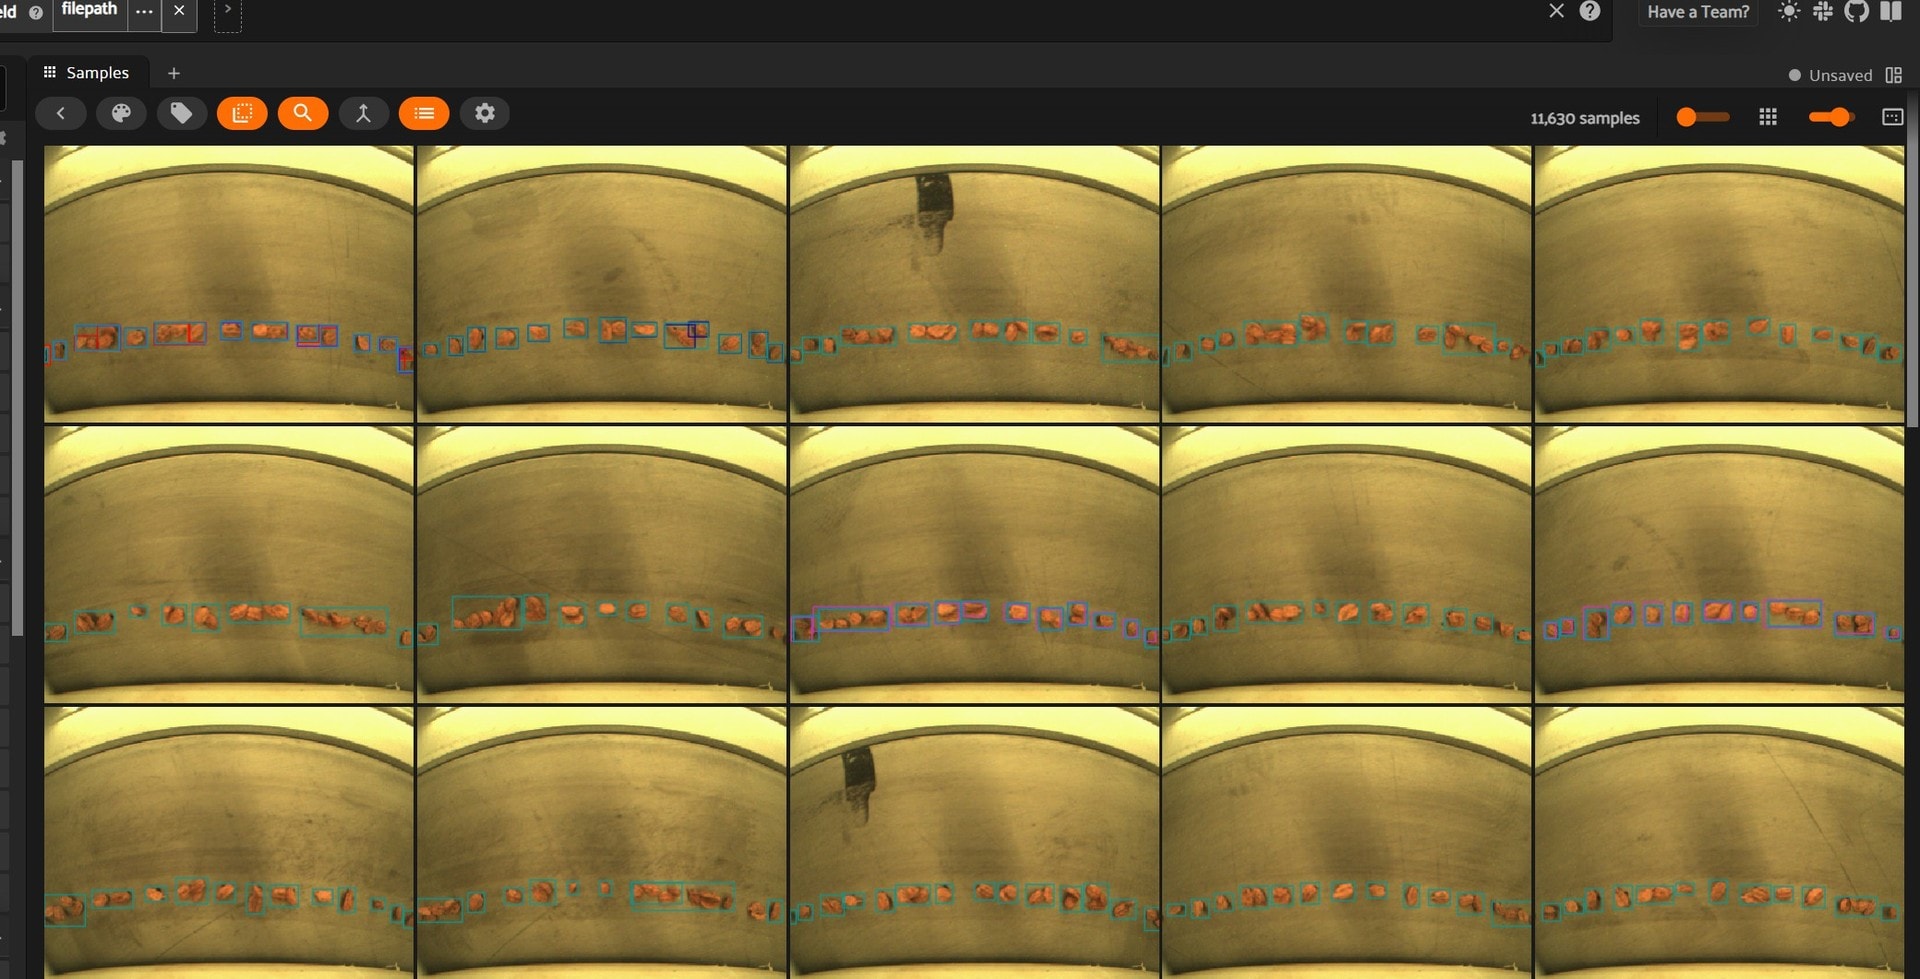
Task: Open sort by similarity search button
Action: coord(303,113)
